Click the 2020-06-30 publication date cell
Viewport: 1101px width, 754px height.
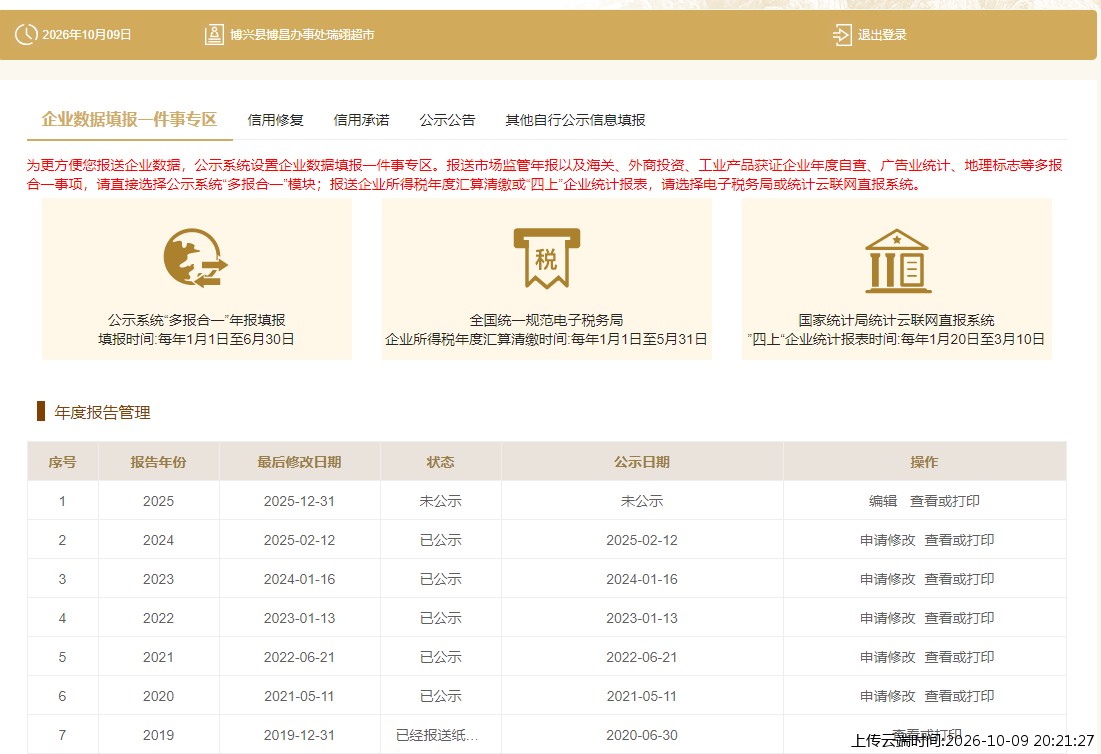(642, 735)
